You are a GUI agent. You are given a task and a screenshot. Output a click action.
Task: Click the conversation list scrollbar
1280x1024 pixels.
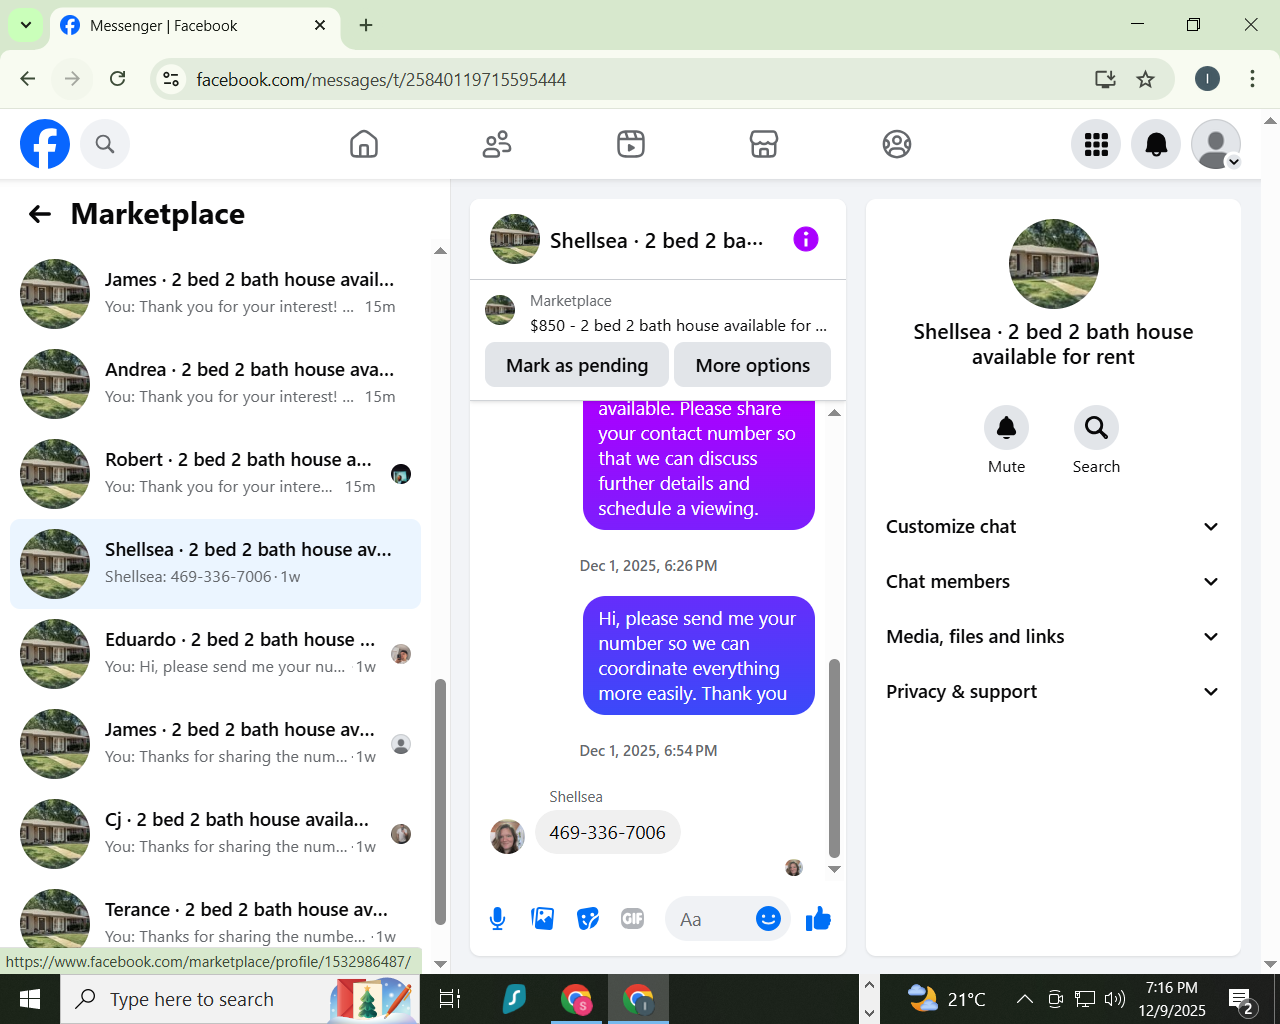(x=440, y=802)
